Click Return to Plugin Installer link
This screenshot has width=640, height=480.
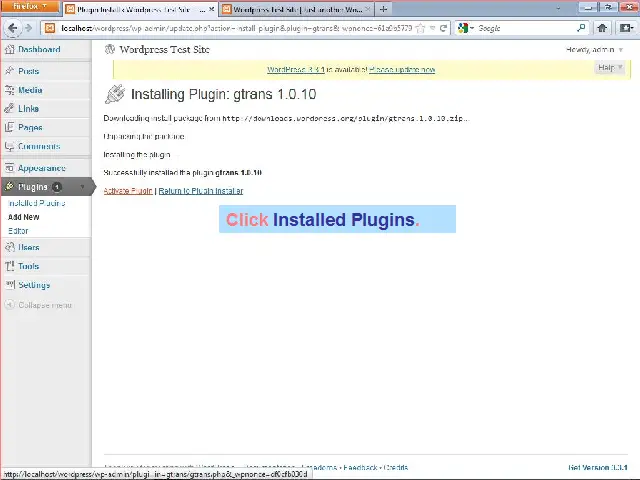[200, 191]
